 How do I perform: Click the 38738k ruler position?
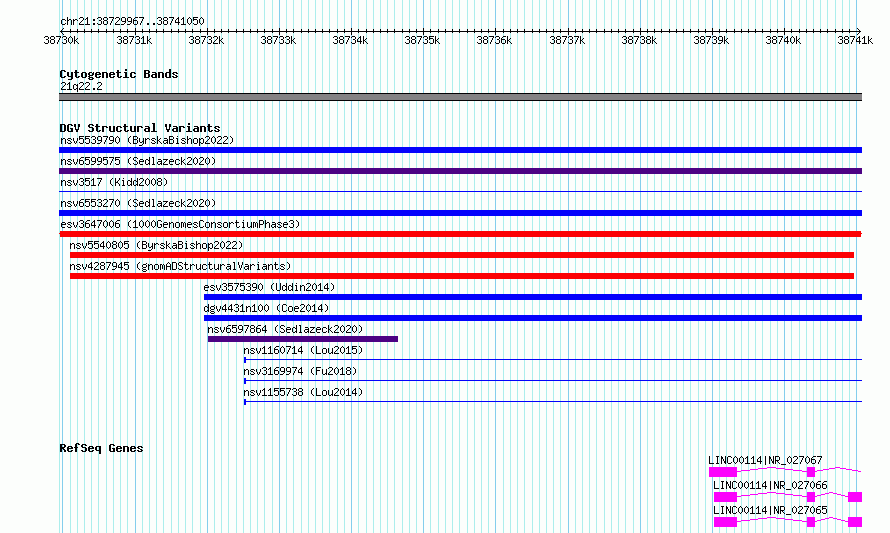[639, 40]
